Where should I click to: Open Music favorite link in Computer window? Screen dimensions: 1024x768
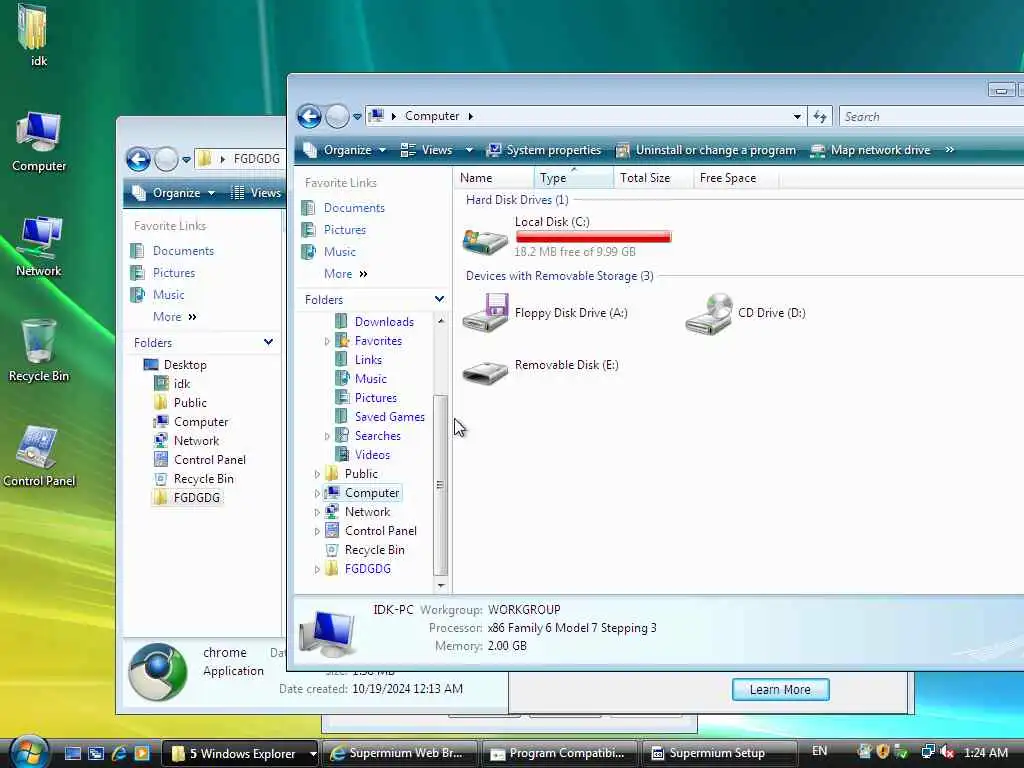click(340, 252)
